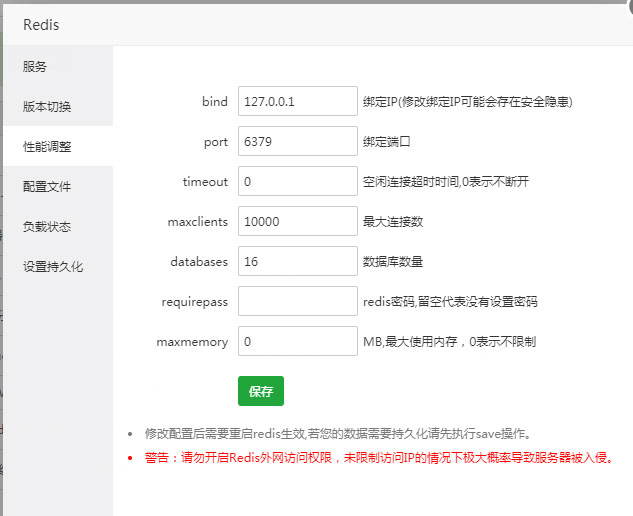Switch to the 版本切换 tab
The width and height of the screenshot is (633, 516).
(x=47, y=107)
